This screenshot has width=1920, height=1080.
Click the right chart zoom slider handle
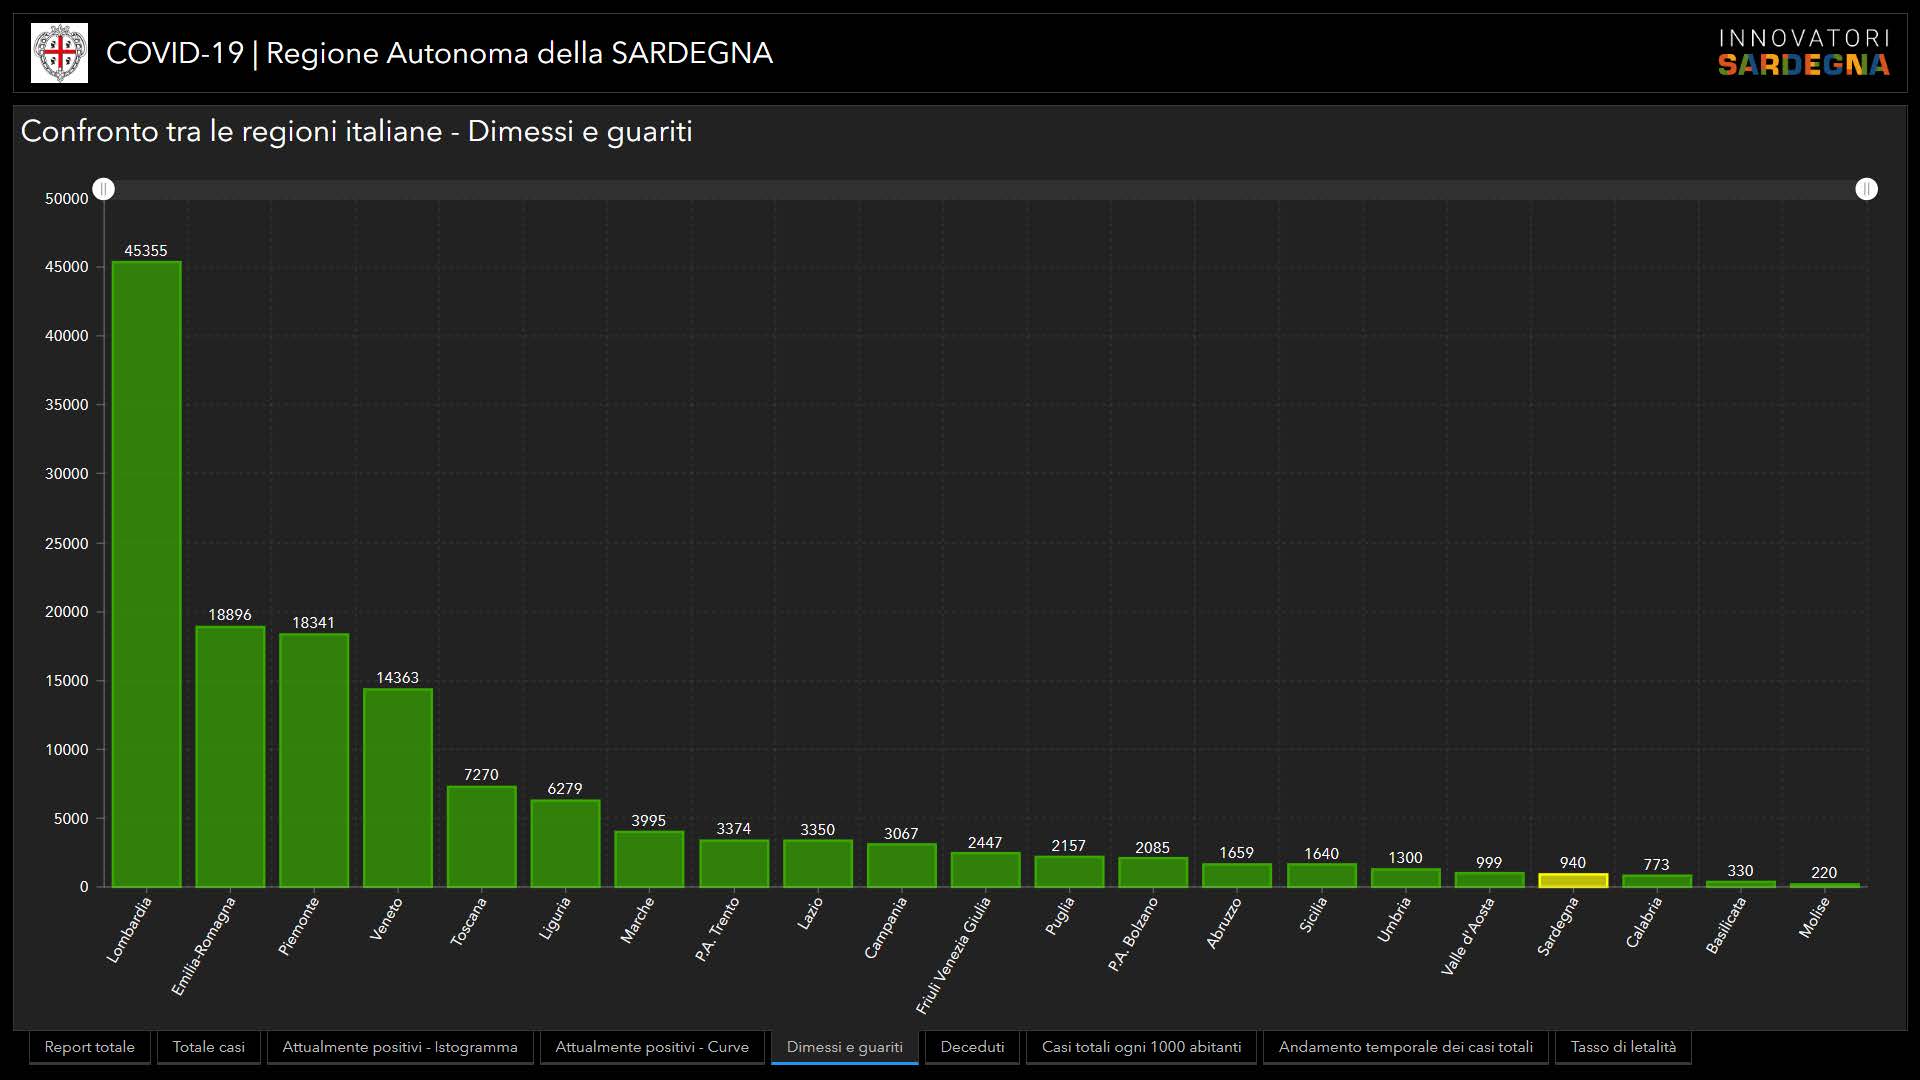tap(1866, 189)
